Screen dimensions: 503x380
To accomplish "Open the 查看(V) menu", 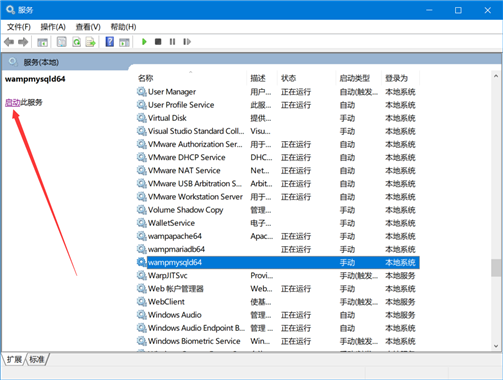I will coord(88,27).
